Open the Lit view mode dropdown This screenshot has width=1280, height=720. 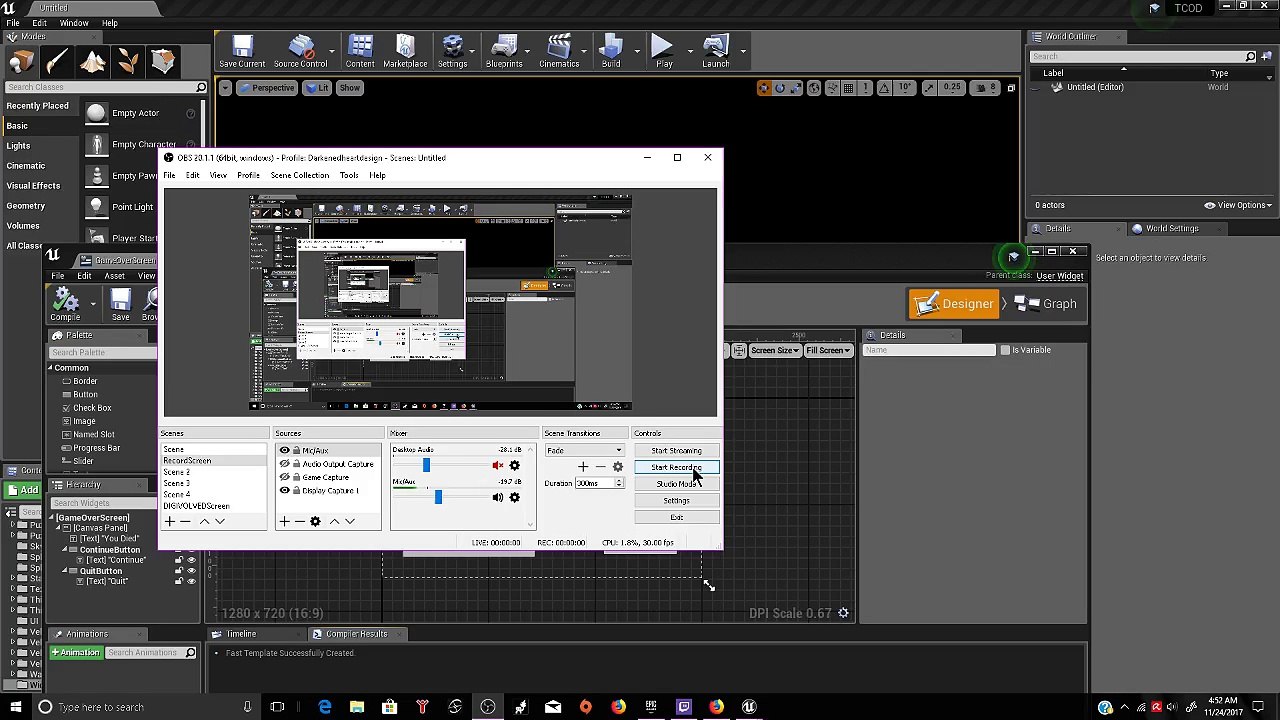coord(318,88)
